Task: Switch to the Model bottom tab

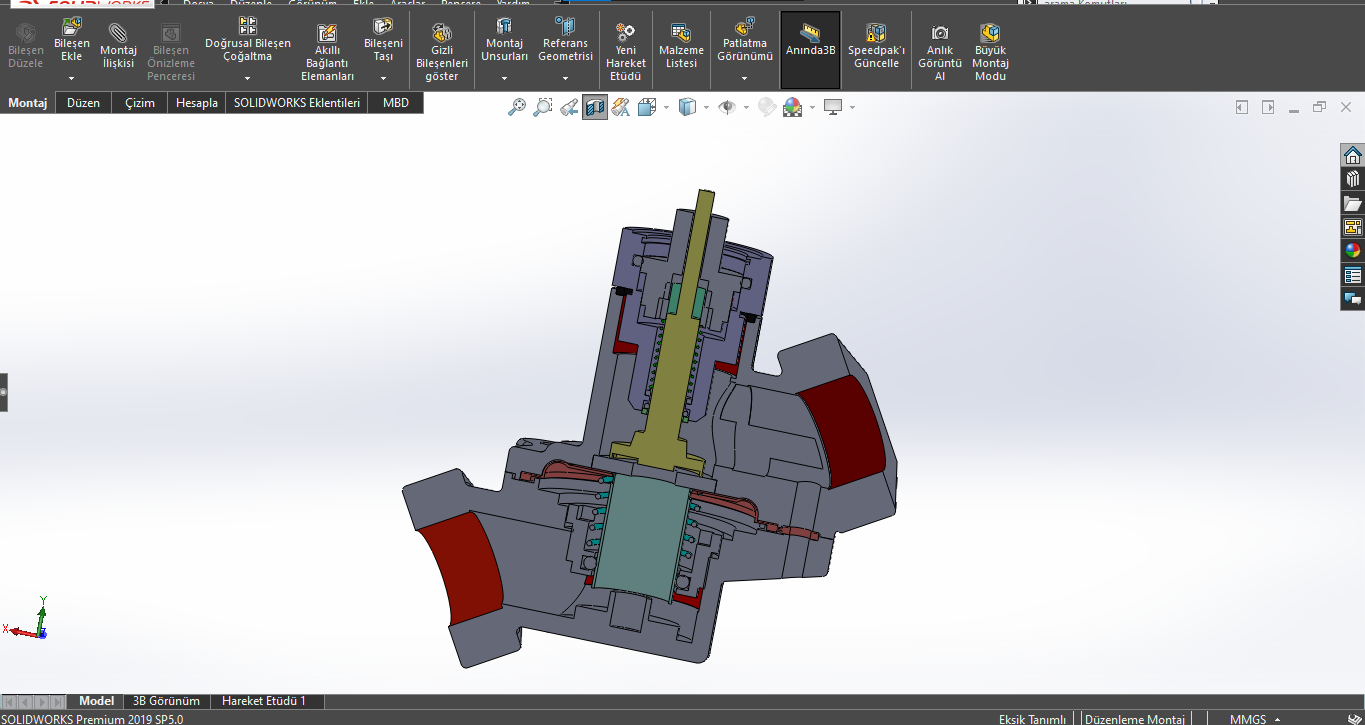Action: point(97,701)
